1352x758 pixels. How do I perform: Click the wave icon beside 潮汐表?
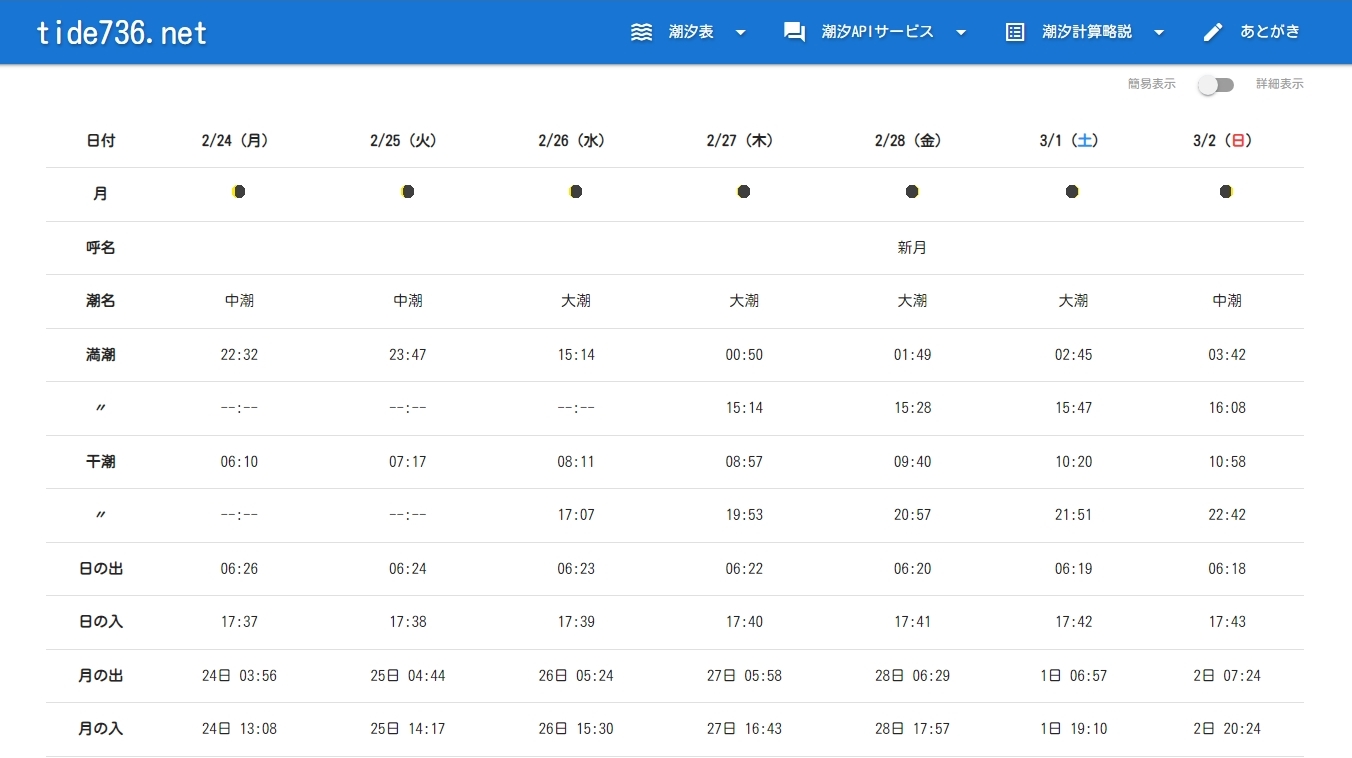[x=642, y=32]
